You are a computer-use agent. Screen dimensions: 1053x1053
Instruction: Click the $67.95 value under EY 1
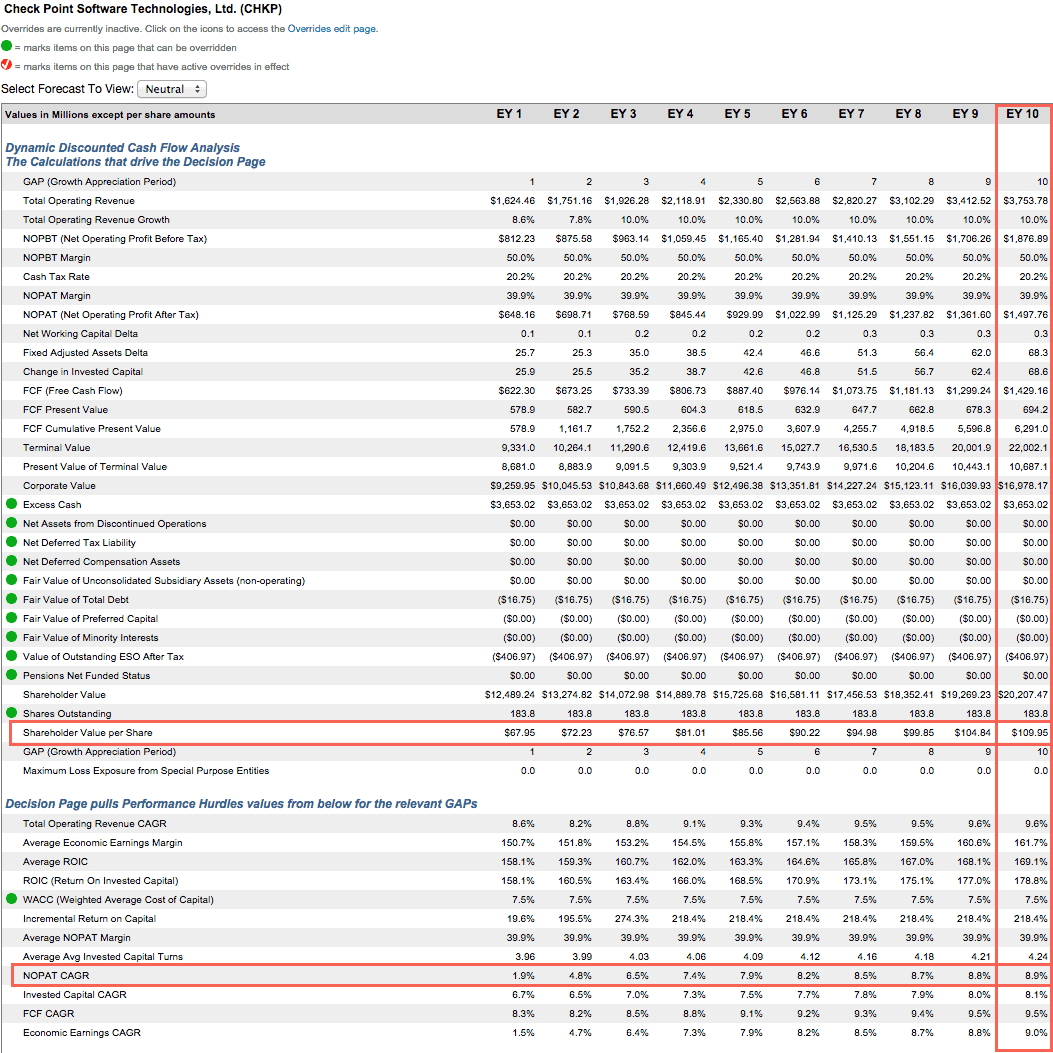point(520,733)
